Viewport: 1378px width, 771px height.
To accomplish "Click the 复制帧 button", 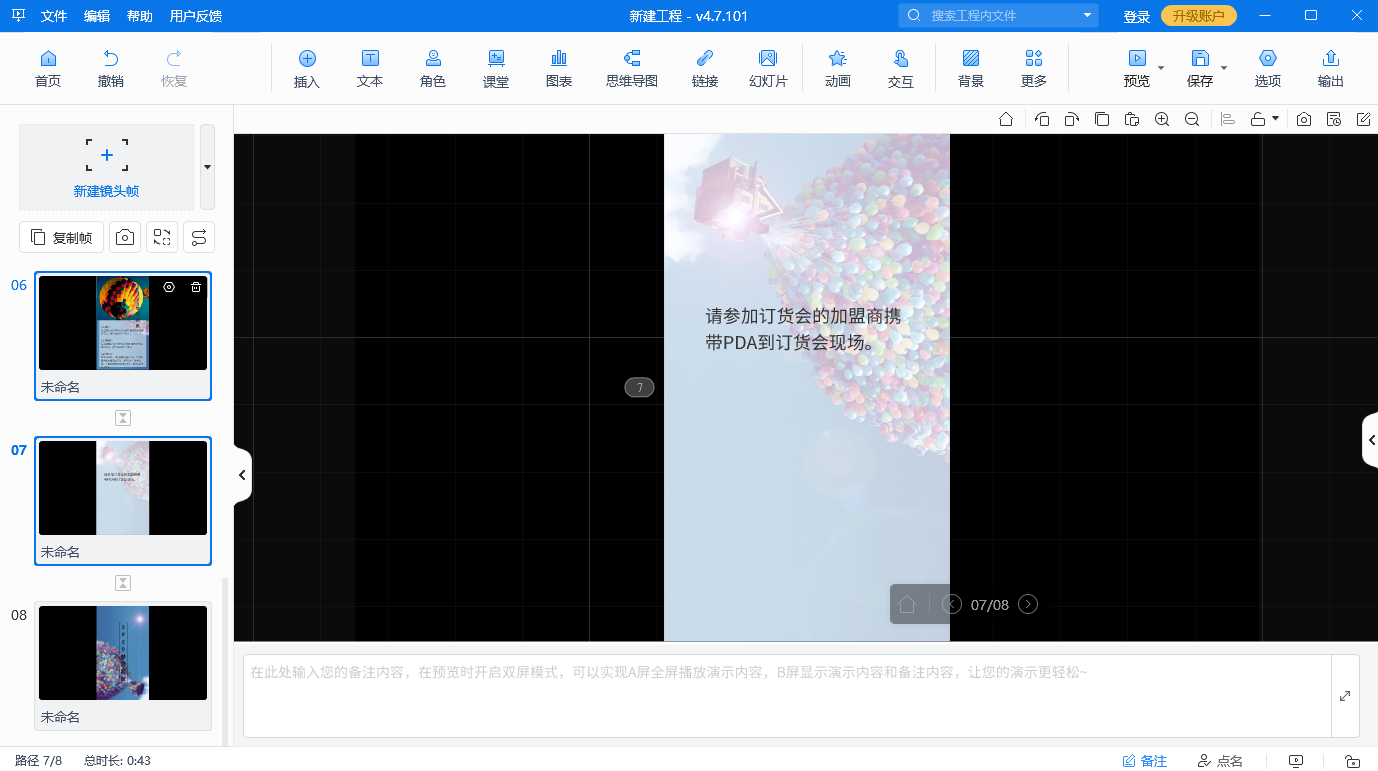I will pyautogui.click(x=61, y=237).
